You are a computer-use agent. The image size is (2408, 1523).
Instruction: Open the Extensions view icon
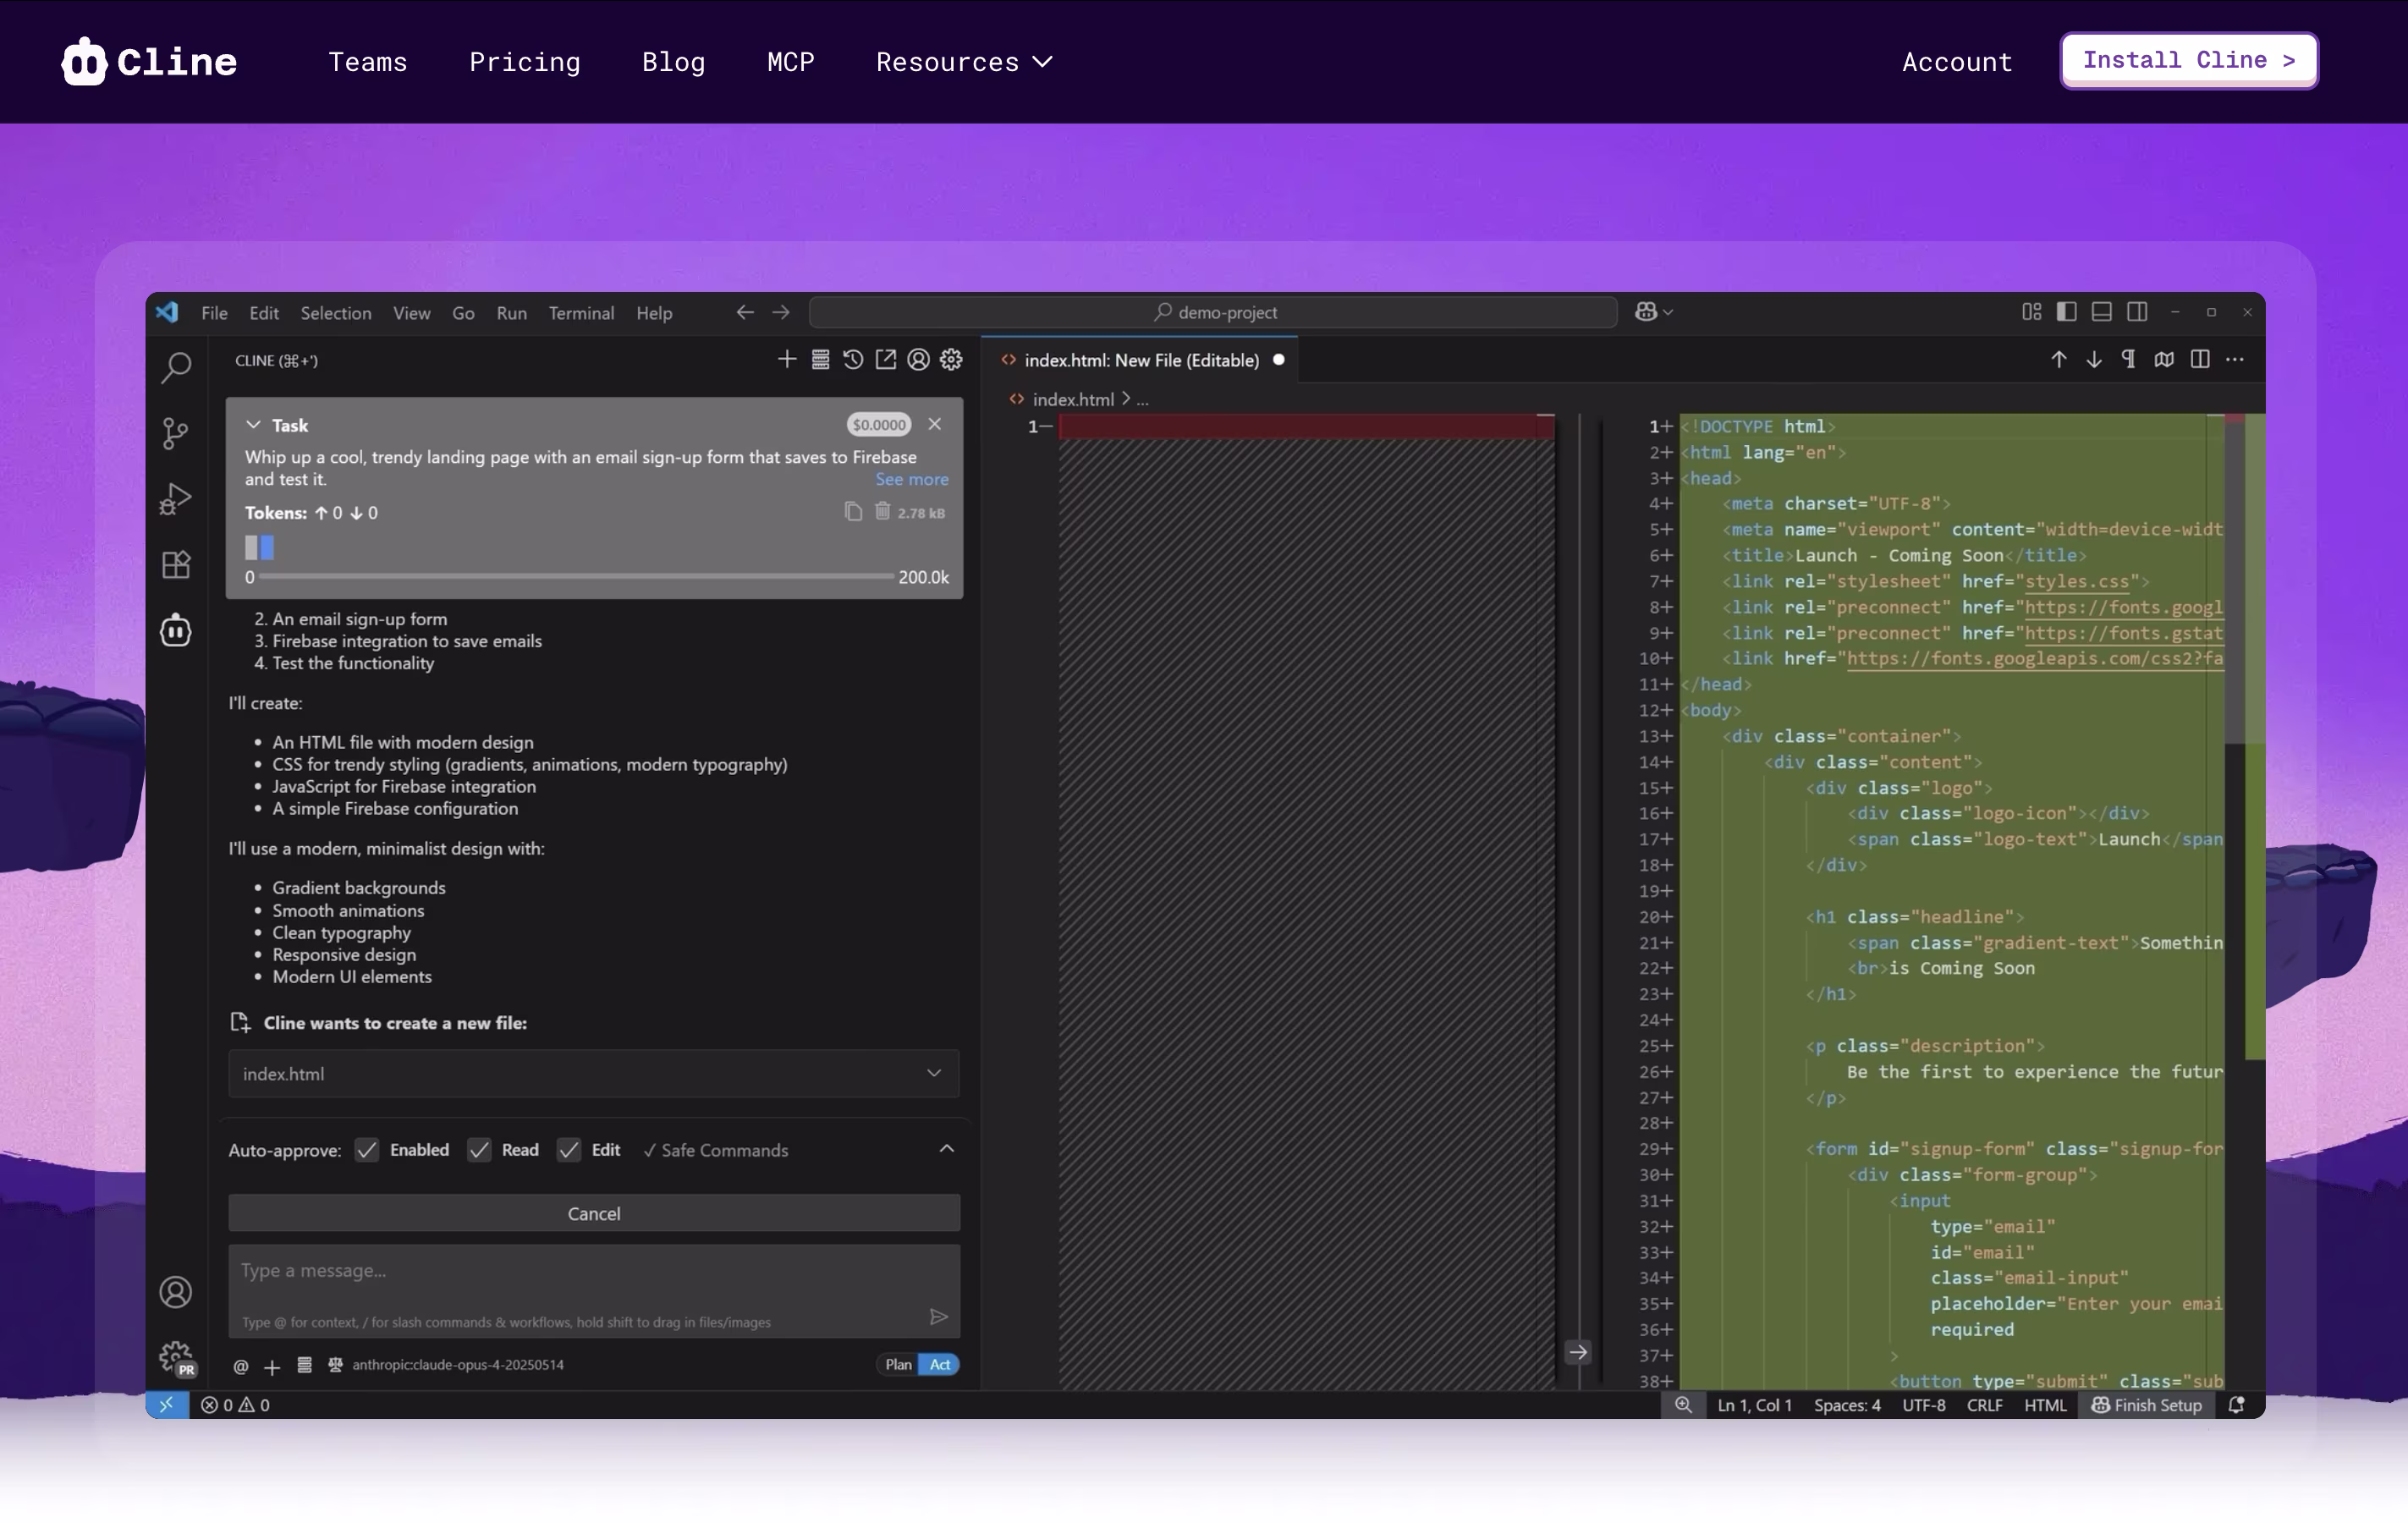(x=176, y=565)
